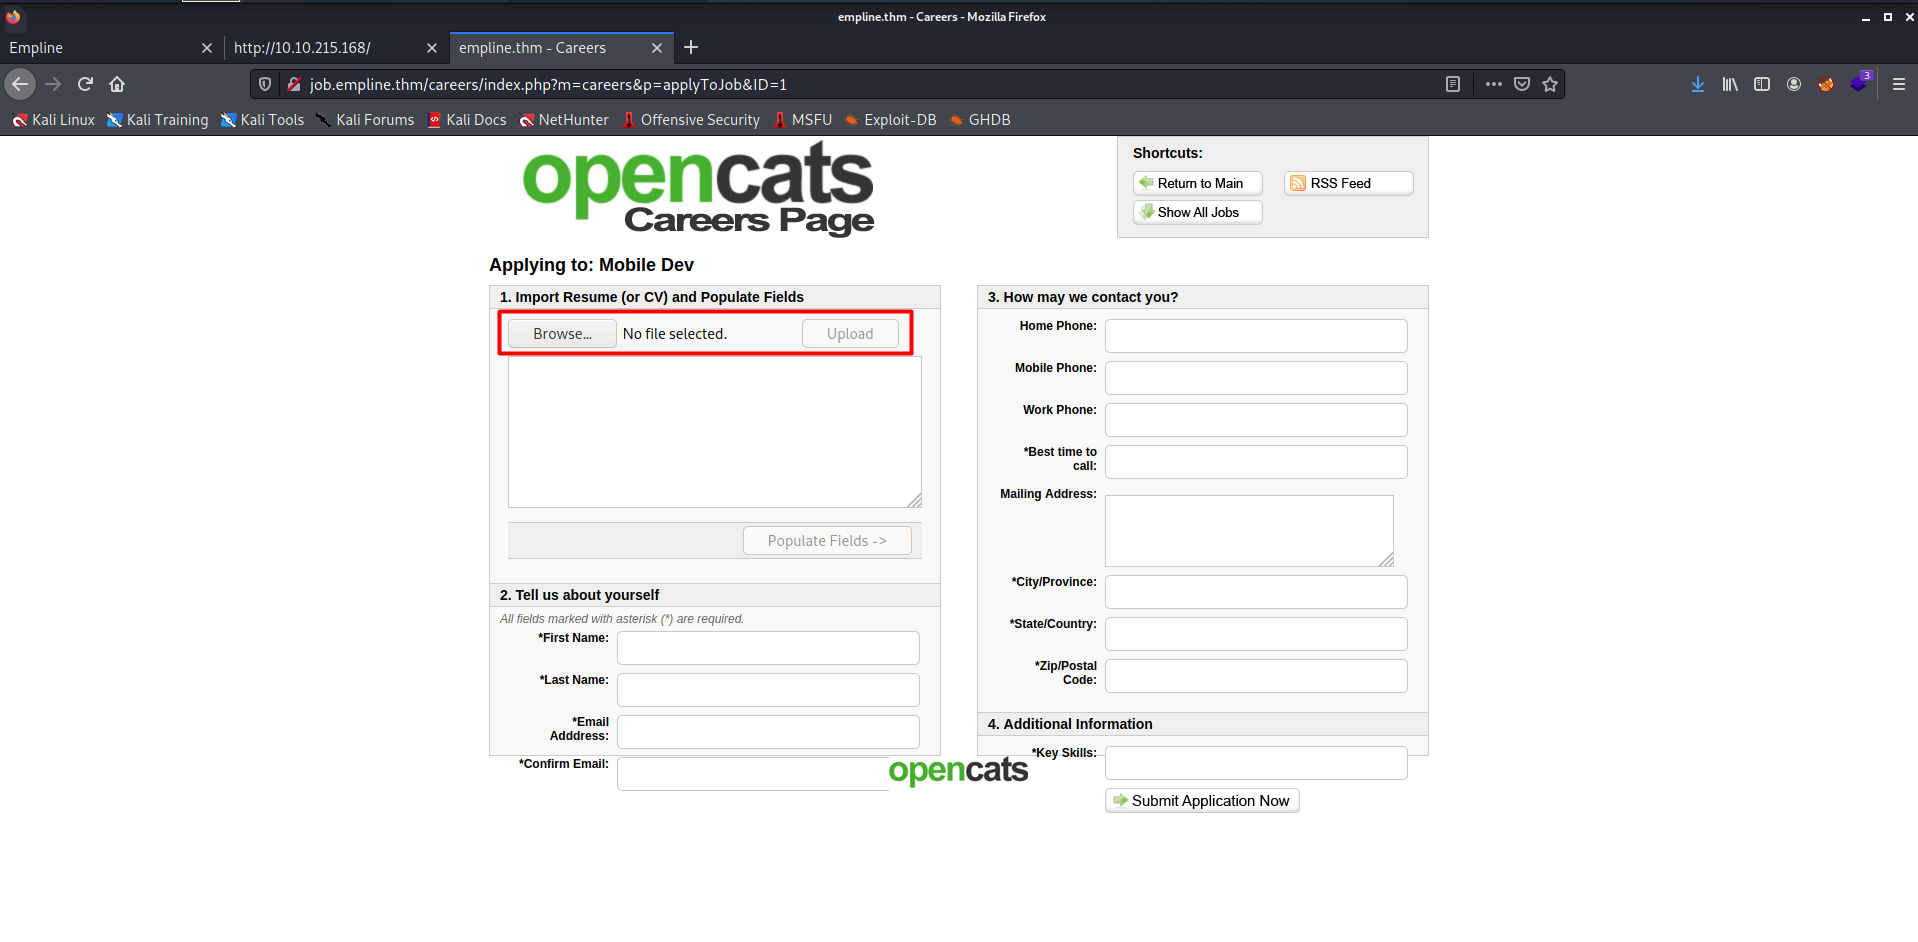This screenshot has width=1918, height=942.
Task: Open the Show All Jobs shortcut
Action: [x=1197, y=212]
